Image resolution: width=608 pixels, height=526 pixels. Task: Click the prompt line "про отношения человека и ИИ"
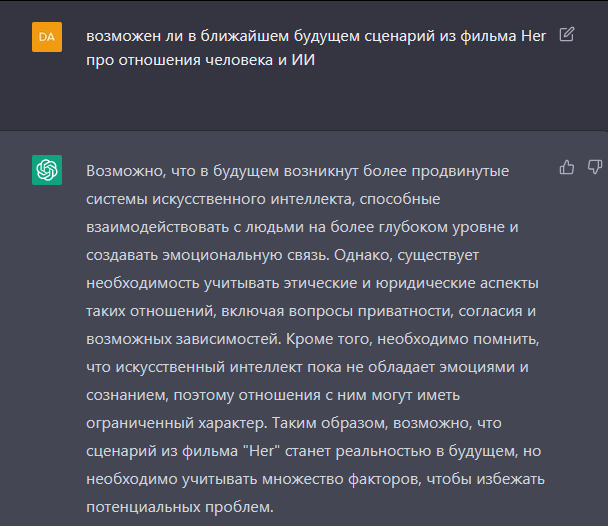click(200, 60)
